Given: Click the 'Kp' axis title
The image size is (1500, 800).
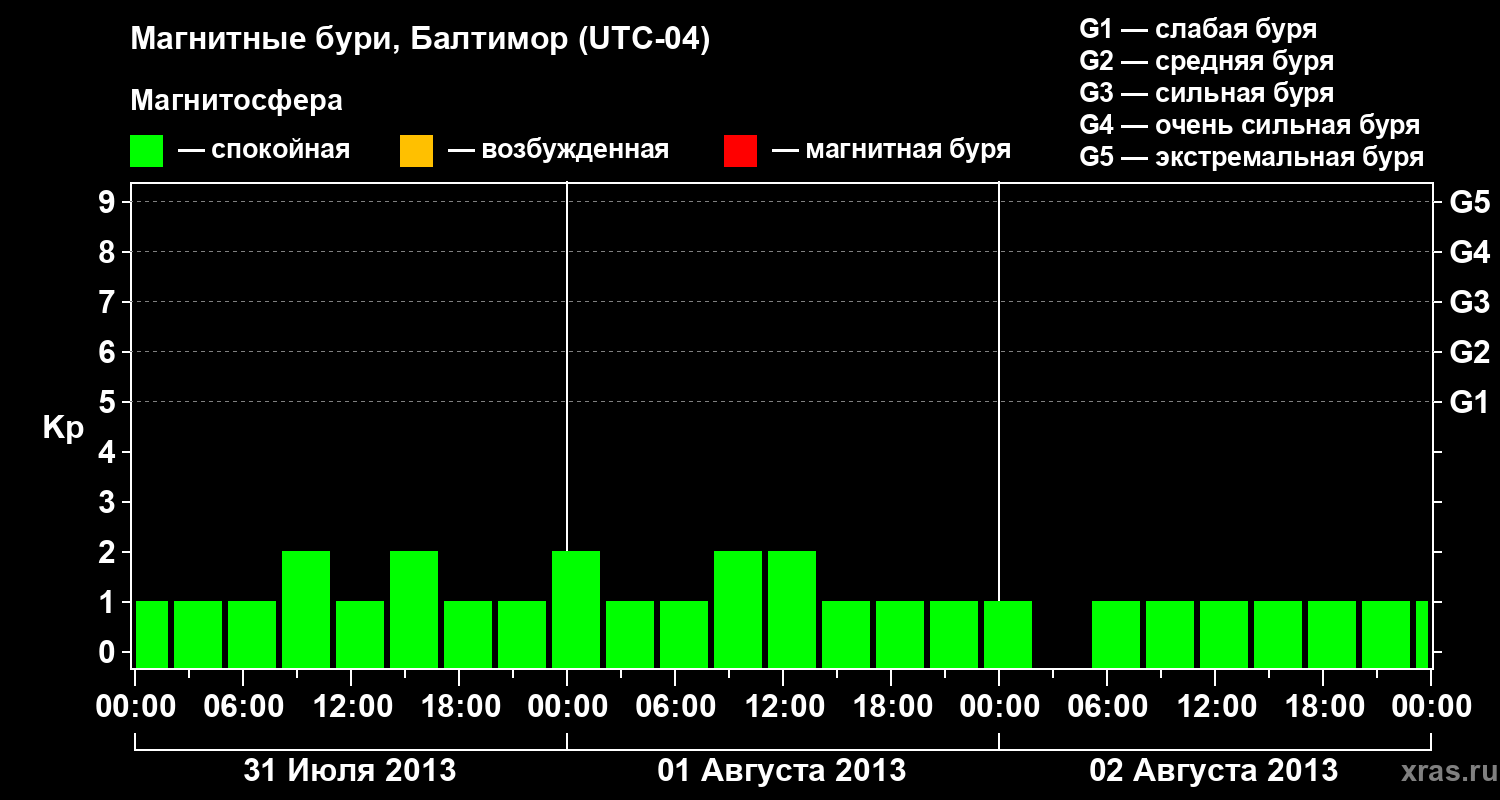Looking at the screenshot, I should tap(63, 428).
